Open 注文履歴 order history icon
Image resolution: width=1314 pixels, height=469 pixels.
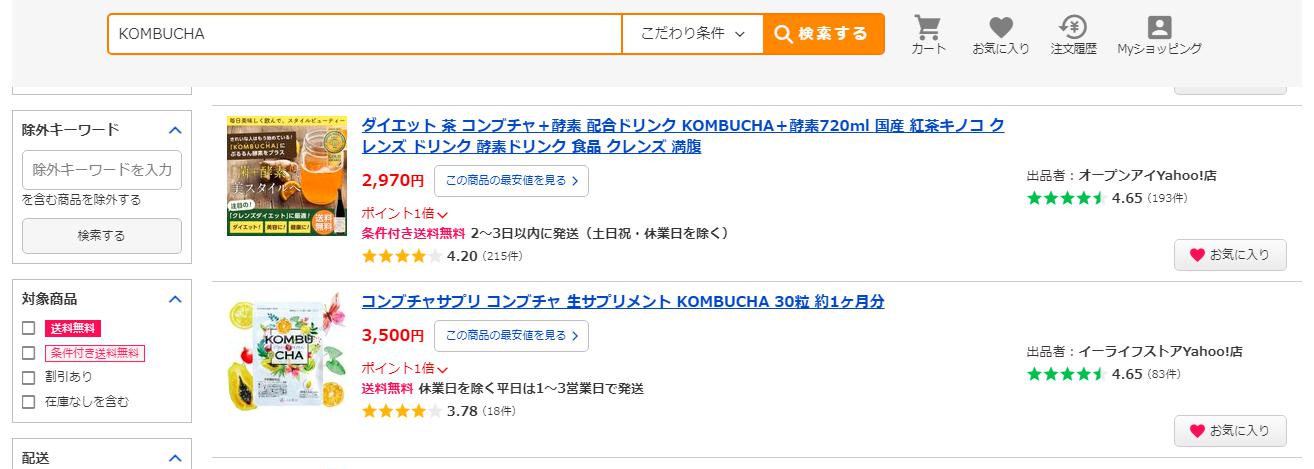click(1073, 35)
